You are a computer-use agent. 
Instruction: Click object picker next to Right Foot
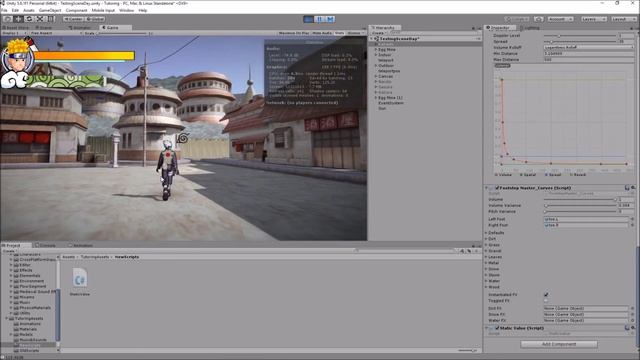coord(632,225)
